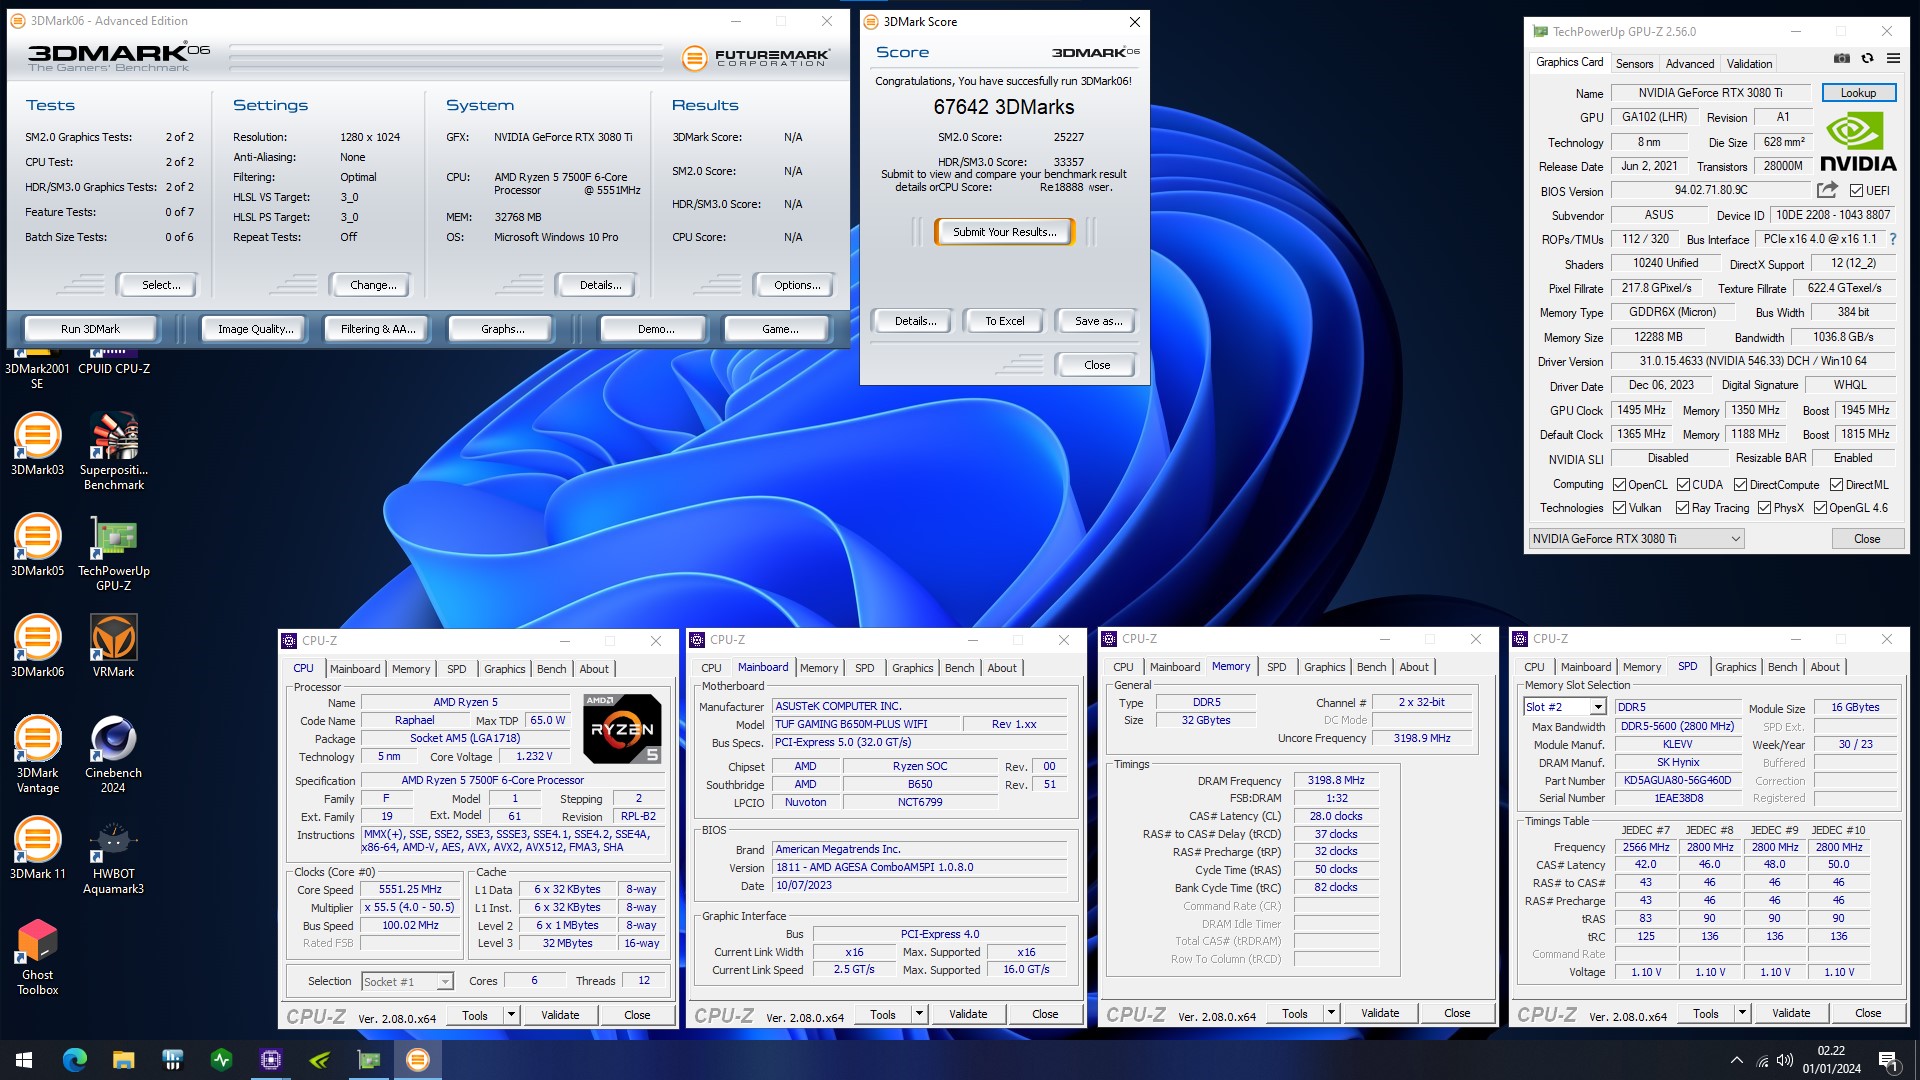Image resolution: width=1920 pixels, height=1080 pixels.
Task: Click the Bus Interface question mark in GPU-Z
Action: (x=1893, y=240)
